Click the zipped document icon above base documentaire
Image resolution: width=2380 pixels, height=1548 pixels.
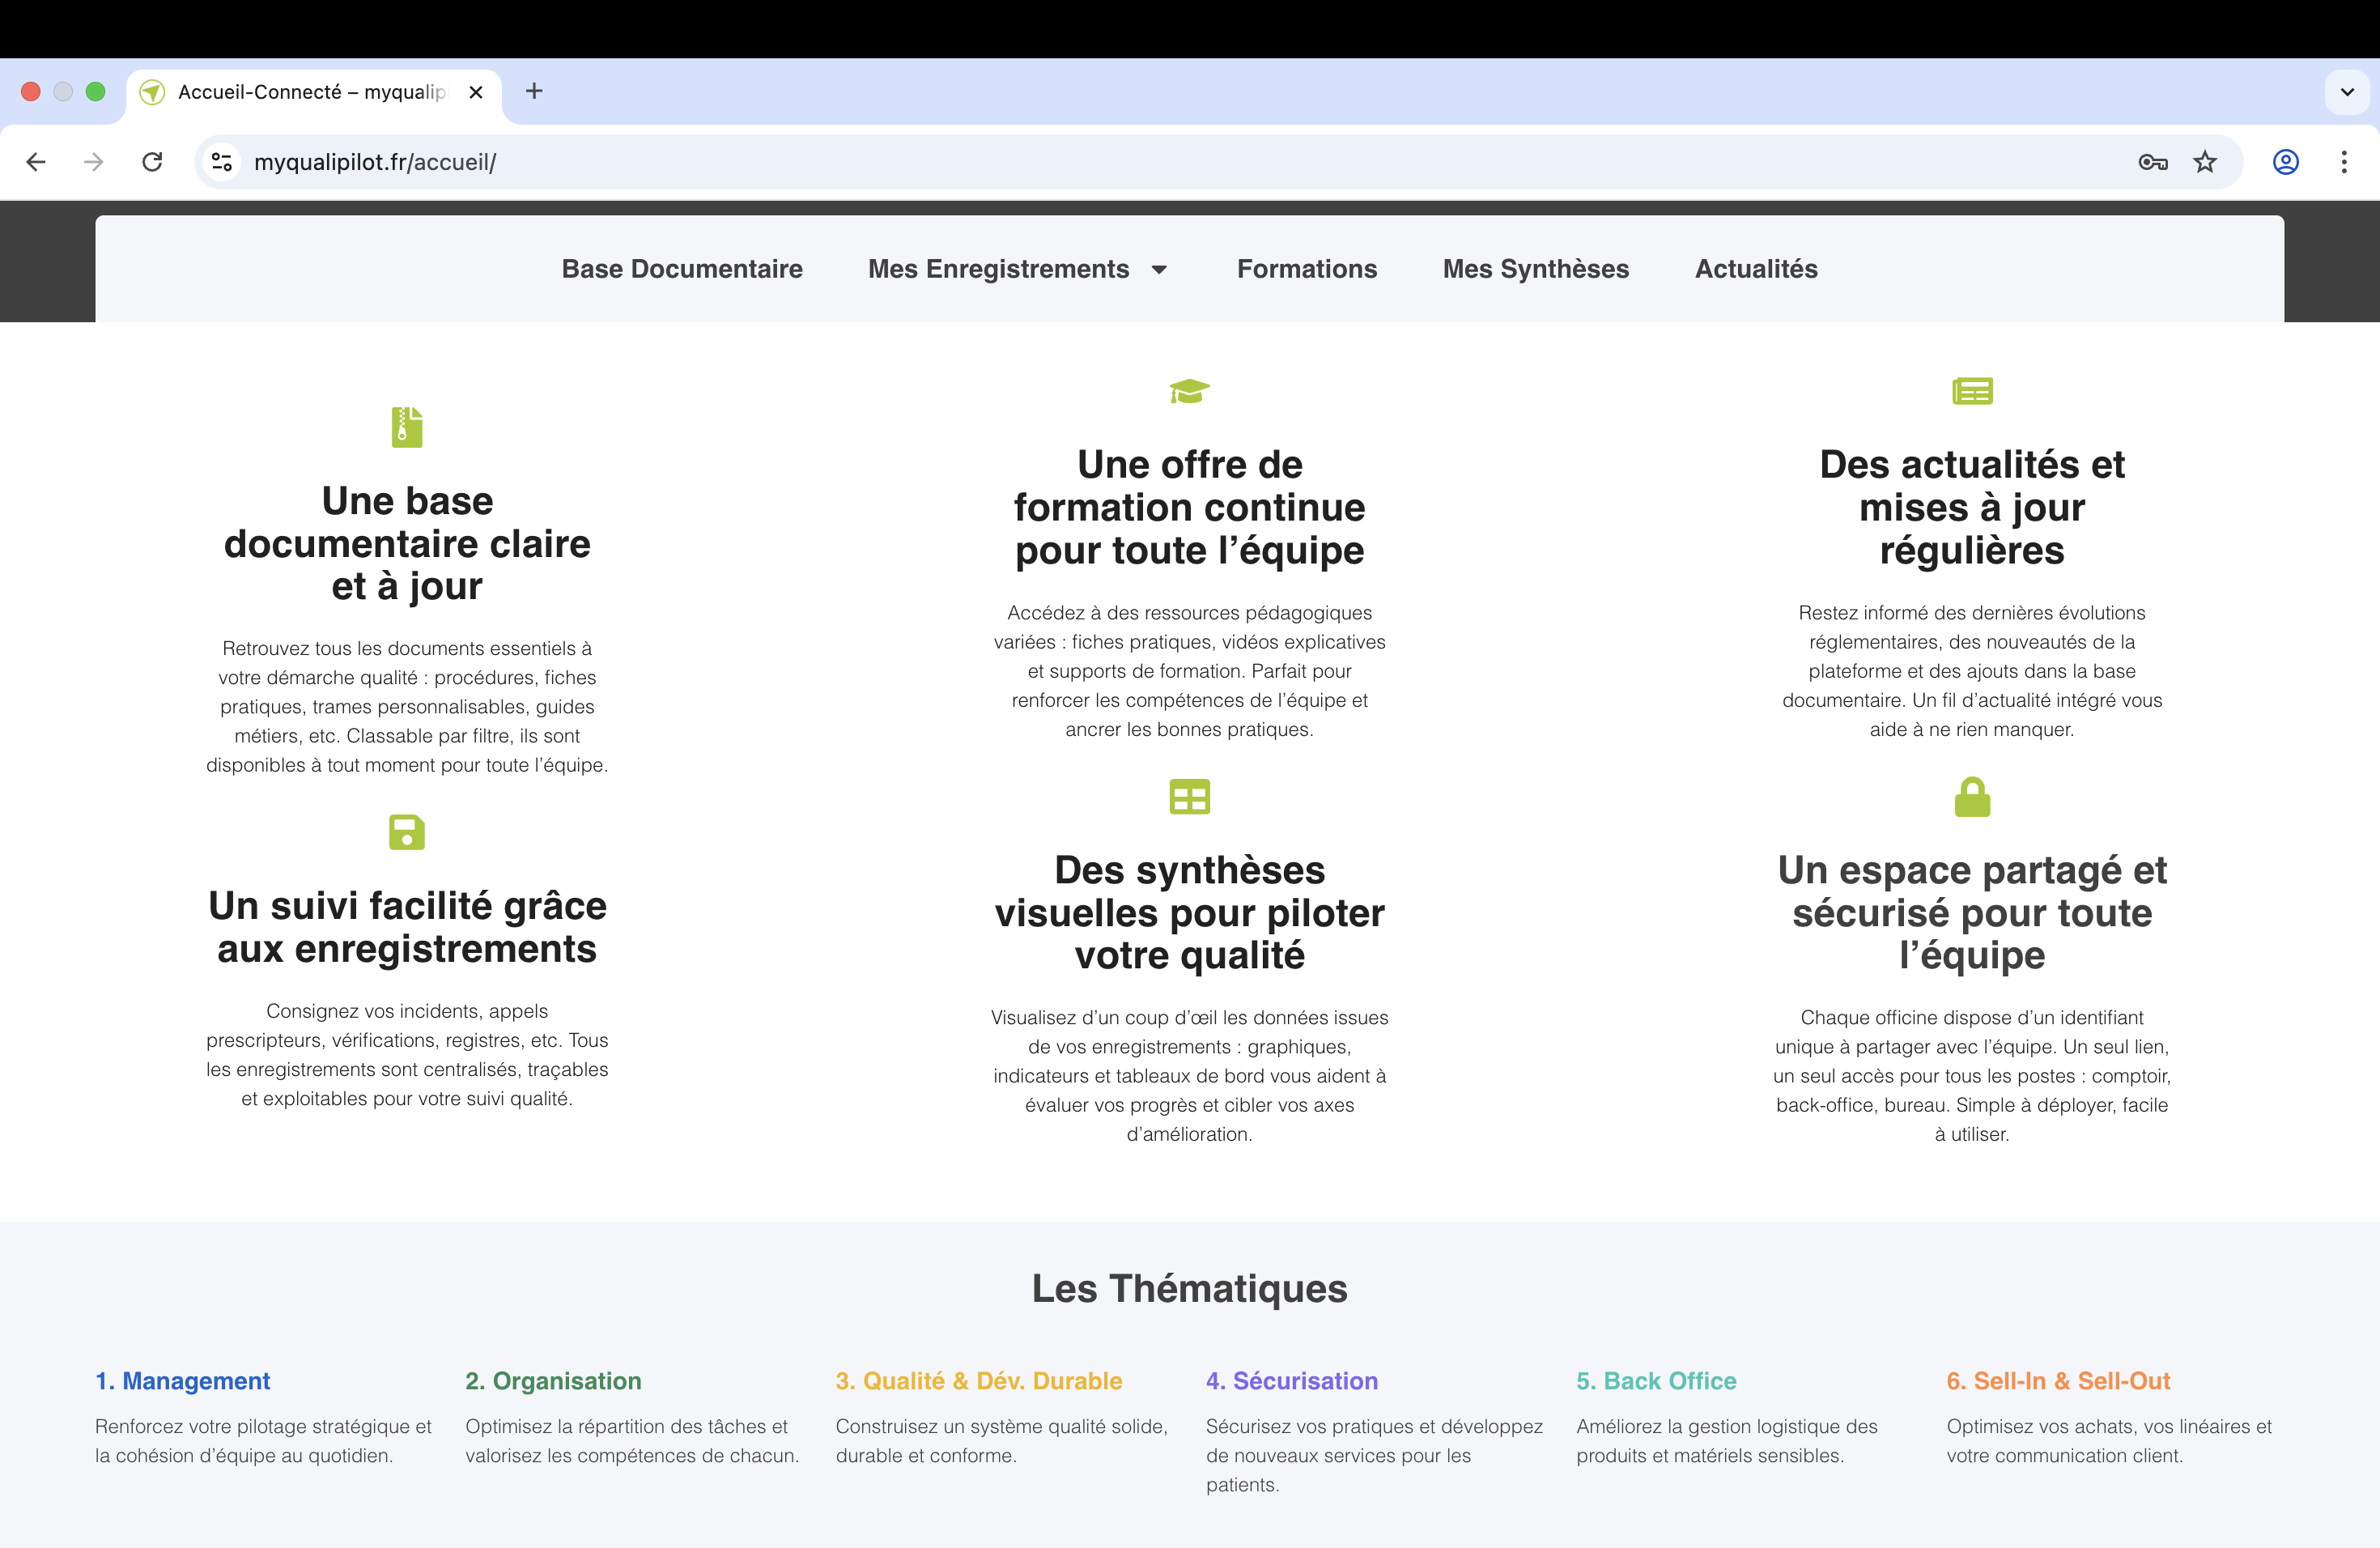coord(407,427)
